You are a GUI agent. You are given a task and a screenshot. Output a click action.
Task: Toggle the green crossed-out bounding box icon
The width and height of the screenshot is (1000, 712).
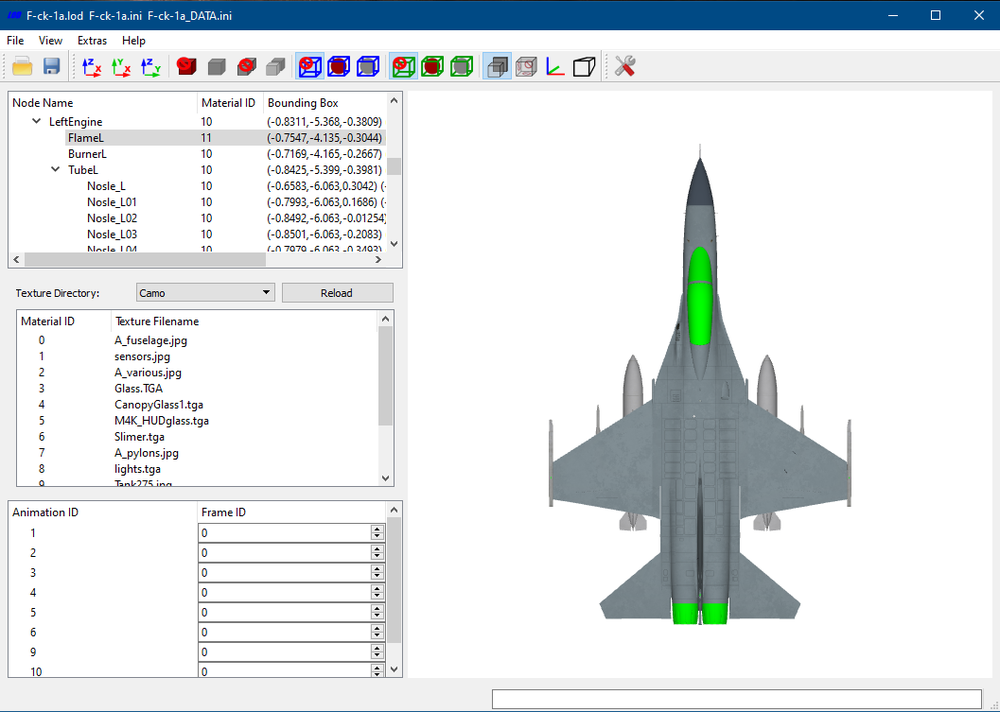(404, 66)
